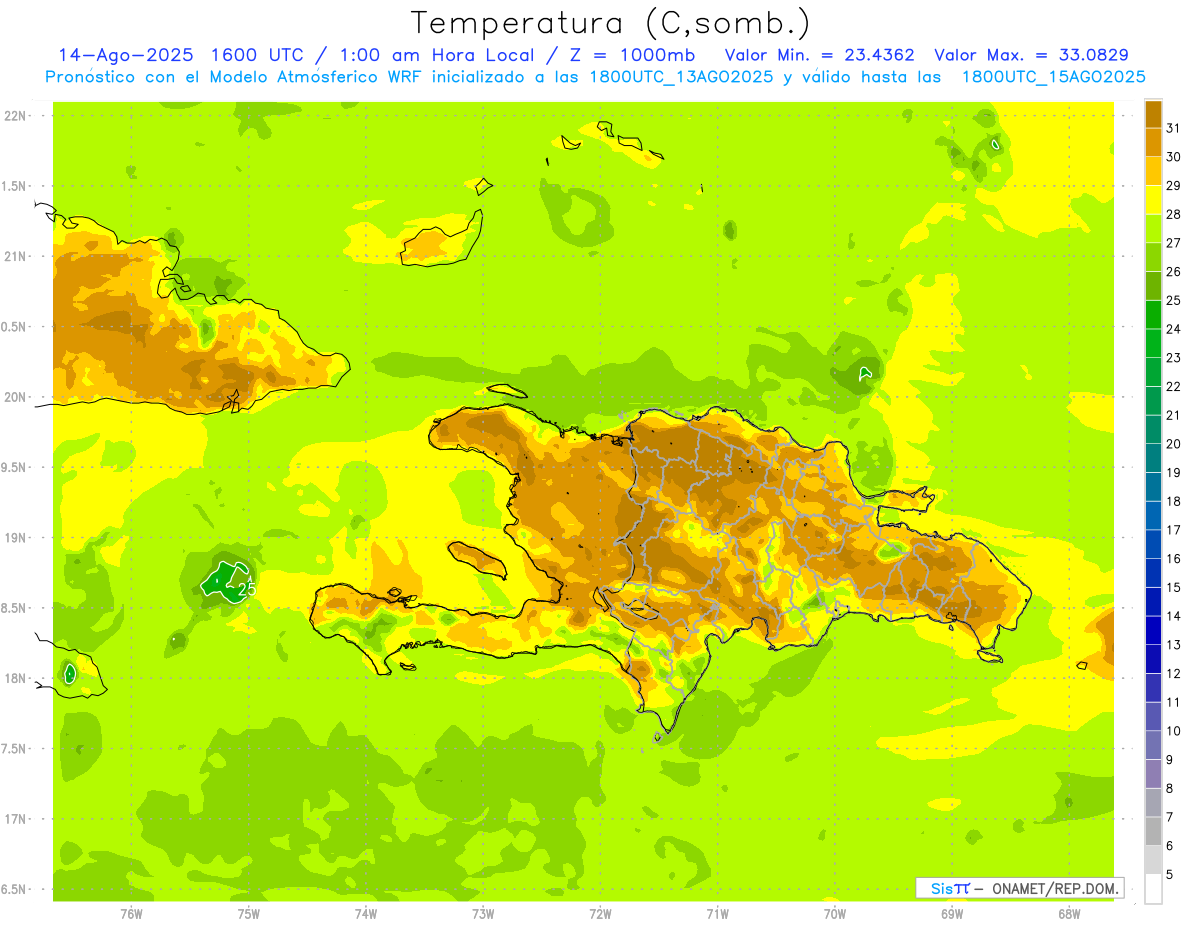The width and height of the screenshot is (1200, 927).
Task: Click the "71W" longitude axis label
Action: (x=717, y=913)
